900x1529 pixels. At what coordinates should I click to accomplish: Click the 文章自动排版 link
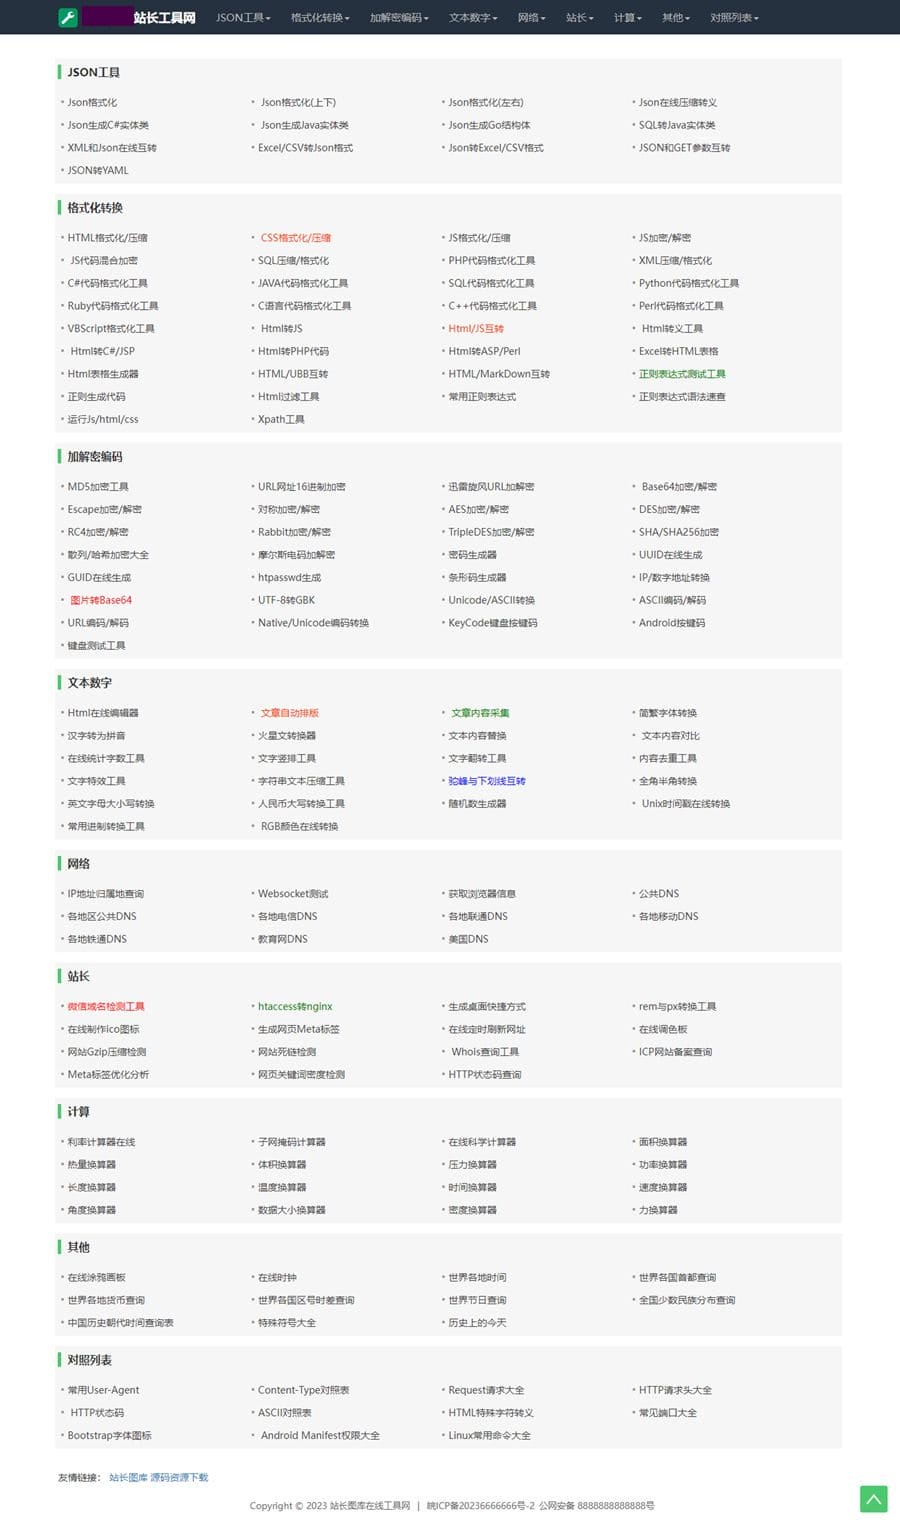[290, 714]
